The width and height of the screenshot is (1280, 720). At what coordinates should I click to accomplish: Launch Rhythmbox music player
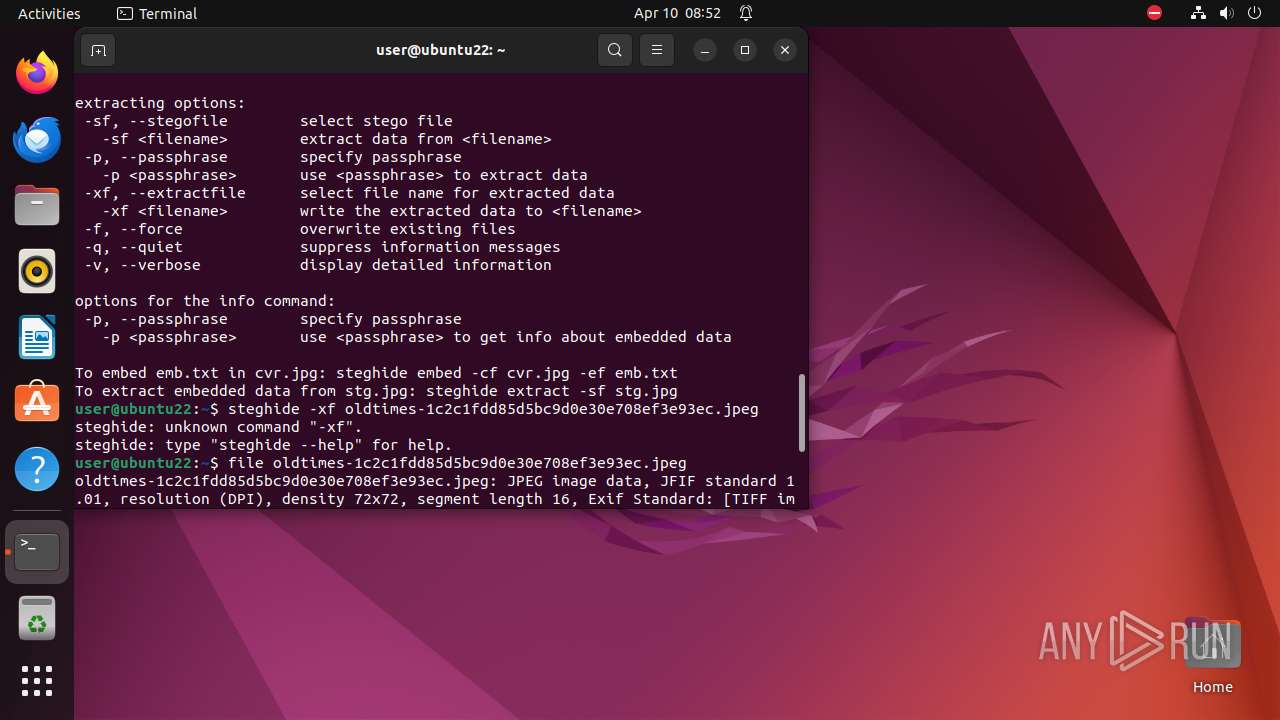tap(37, 271)
